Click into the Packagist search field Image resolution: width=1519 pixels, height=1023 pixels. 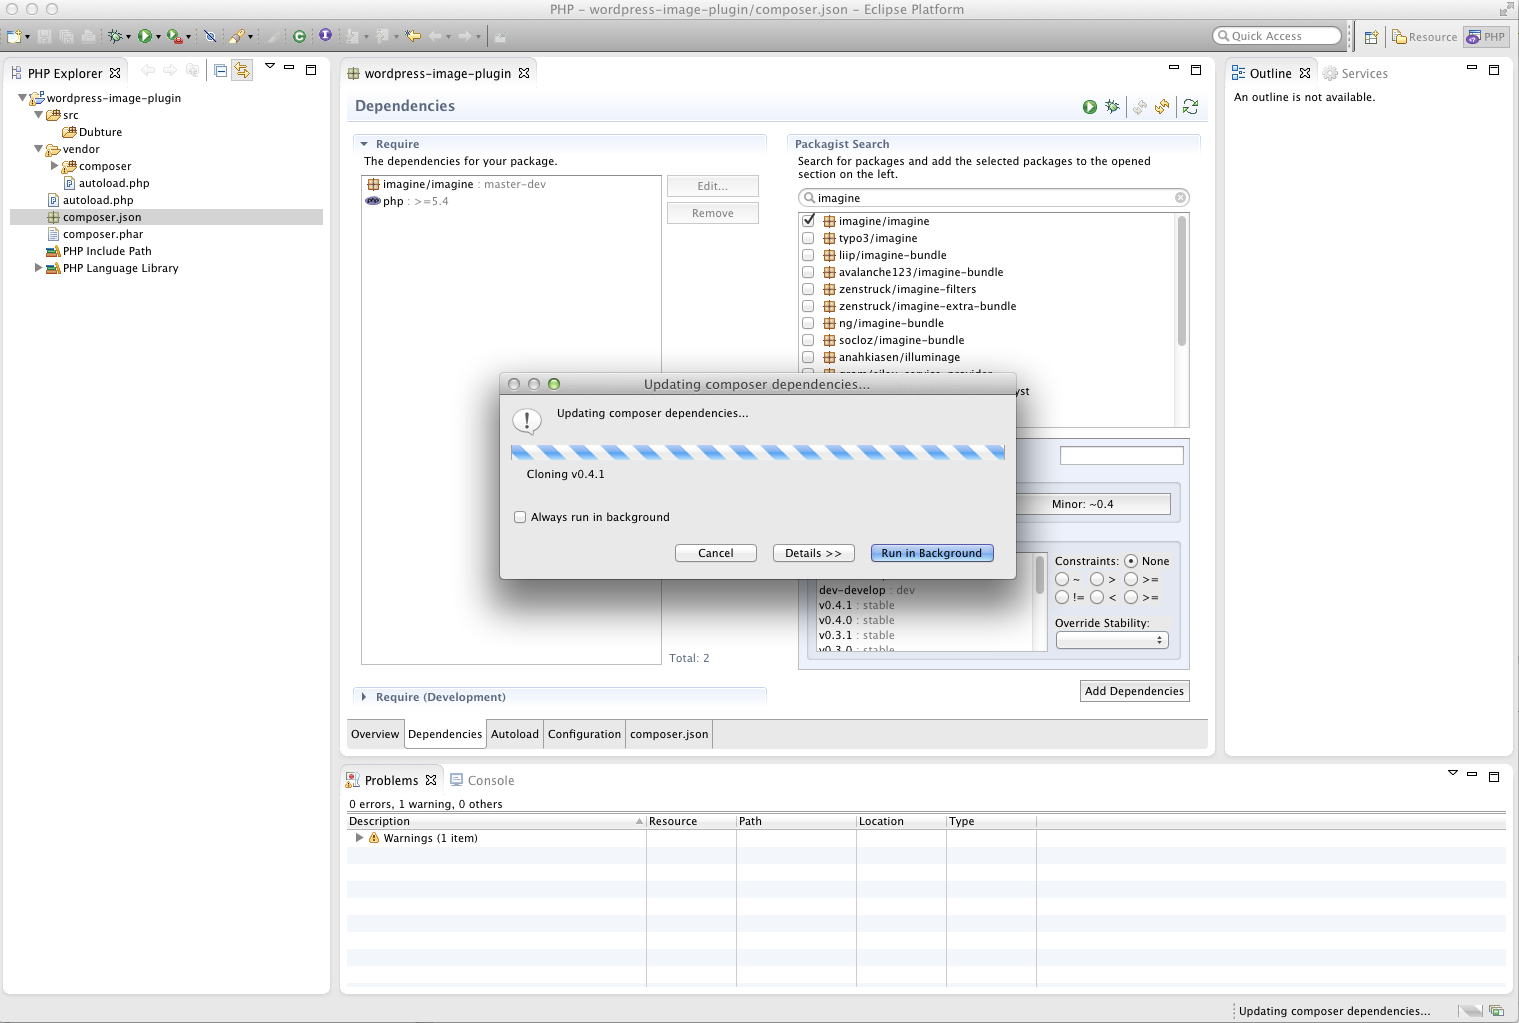click(993, 198)
